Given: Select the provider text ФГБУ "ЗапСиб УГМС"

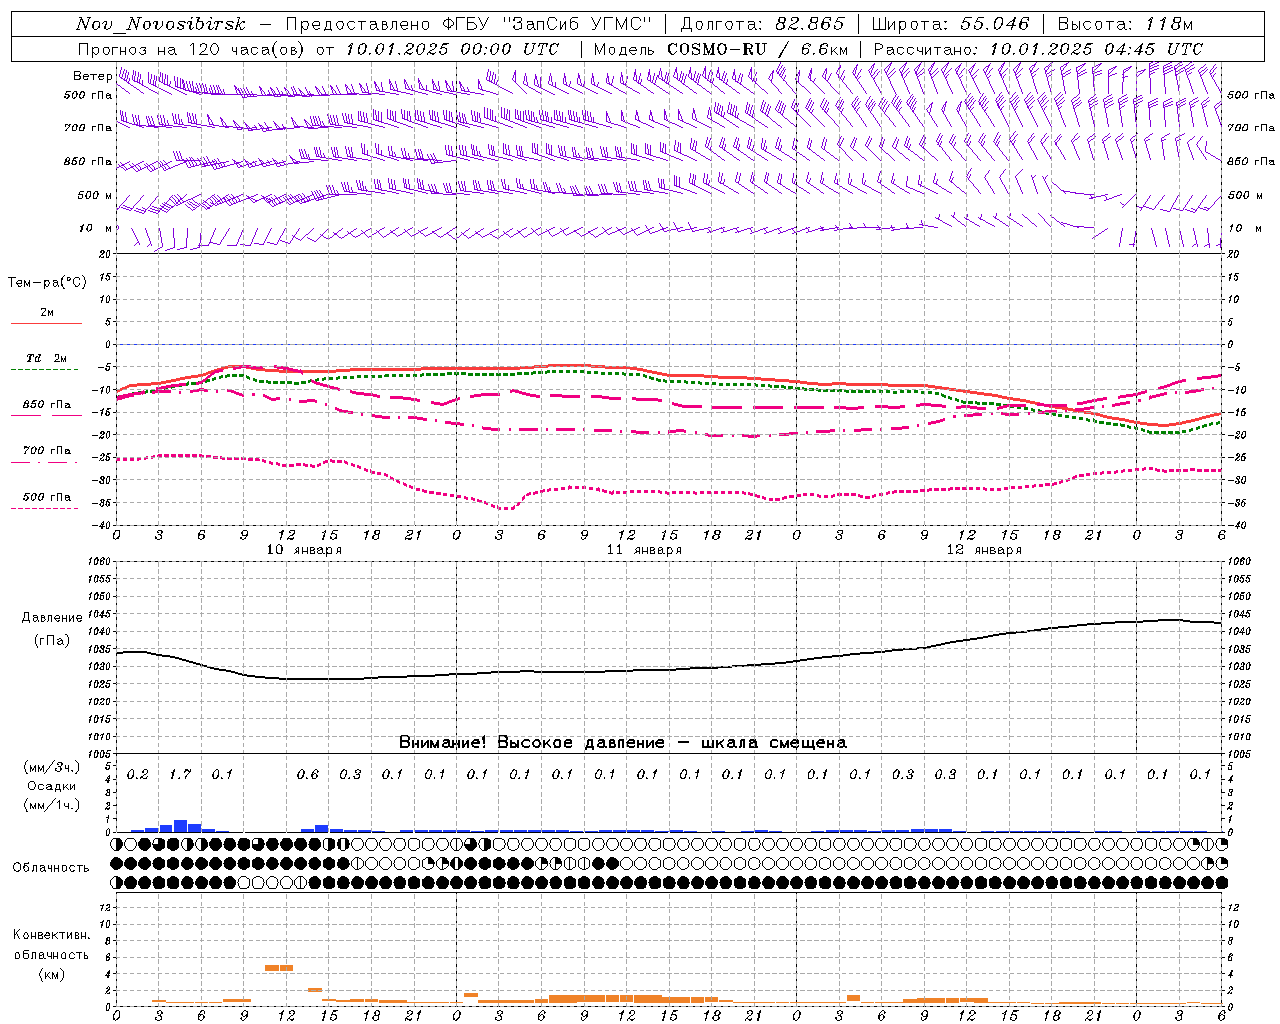Looking at the screenshot, I should point(548,24).
